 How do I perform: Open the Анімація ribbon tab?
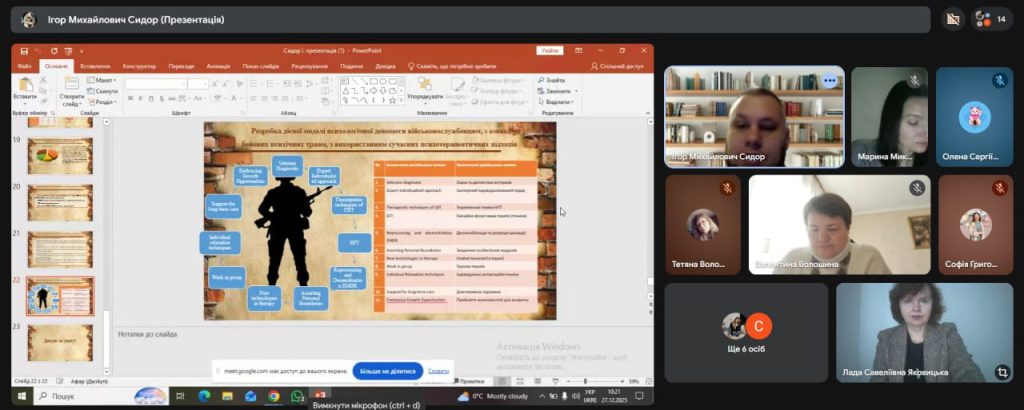click(218, 66)
